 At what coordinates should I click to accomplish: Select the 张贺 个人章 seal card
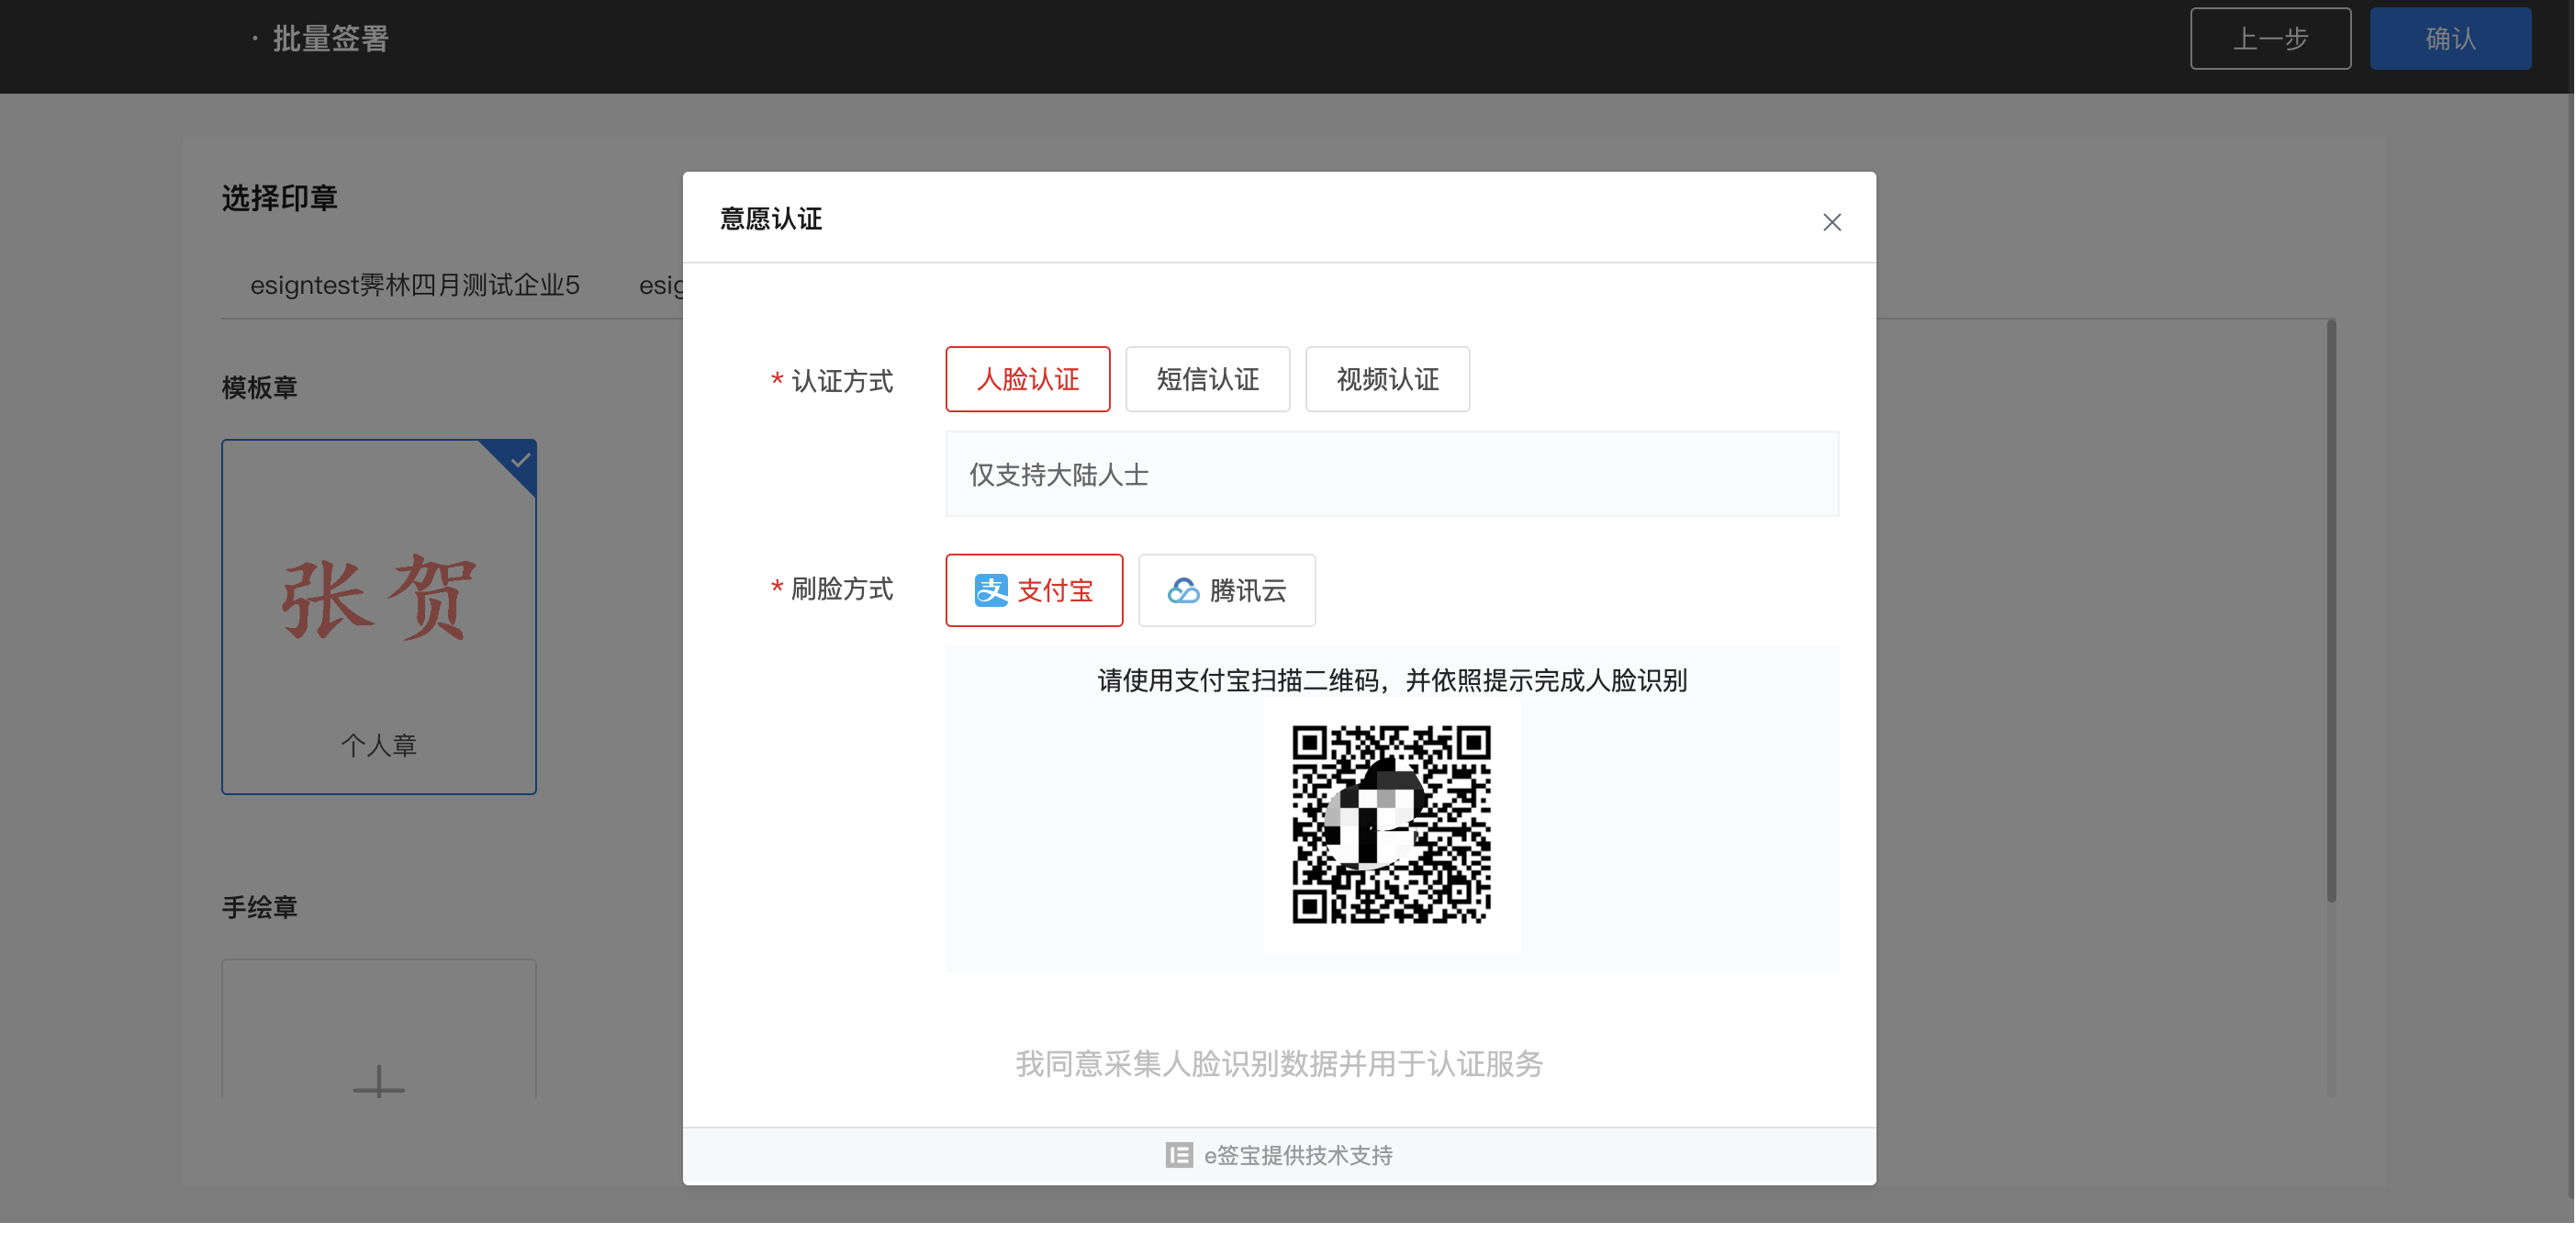tap(379, 617)
